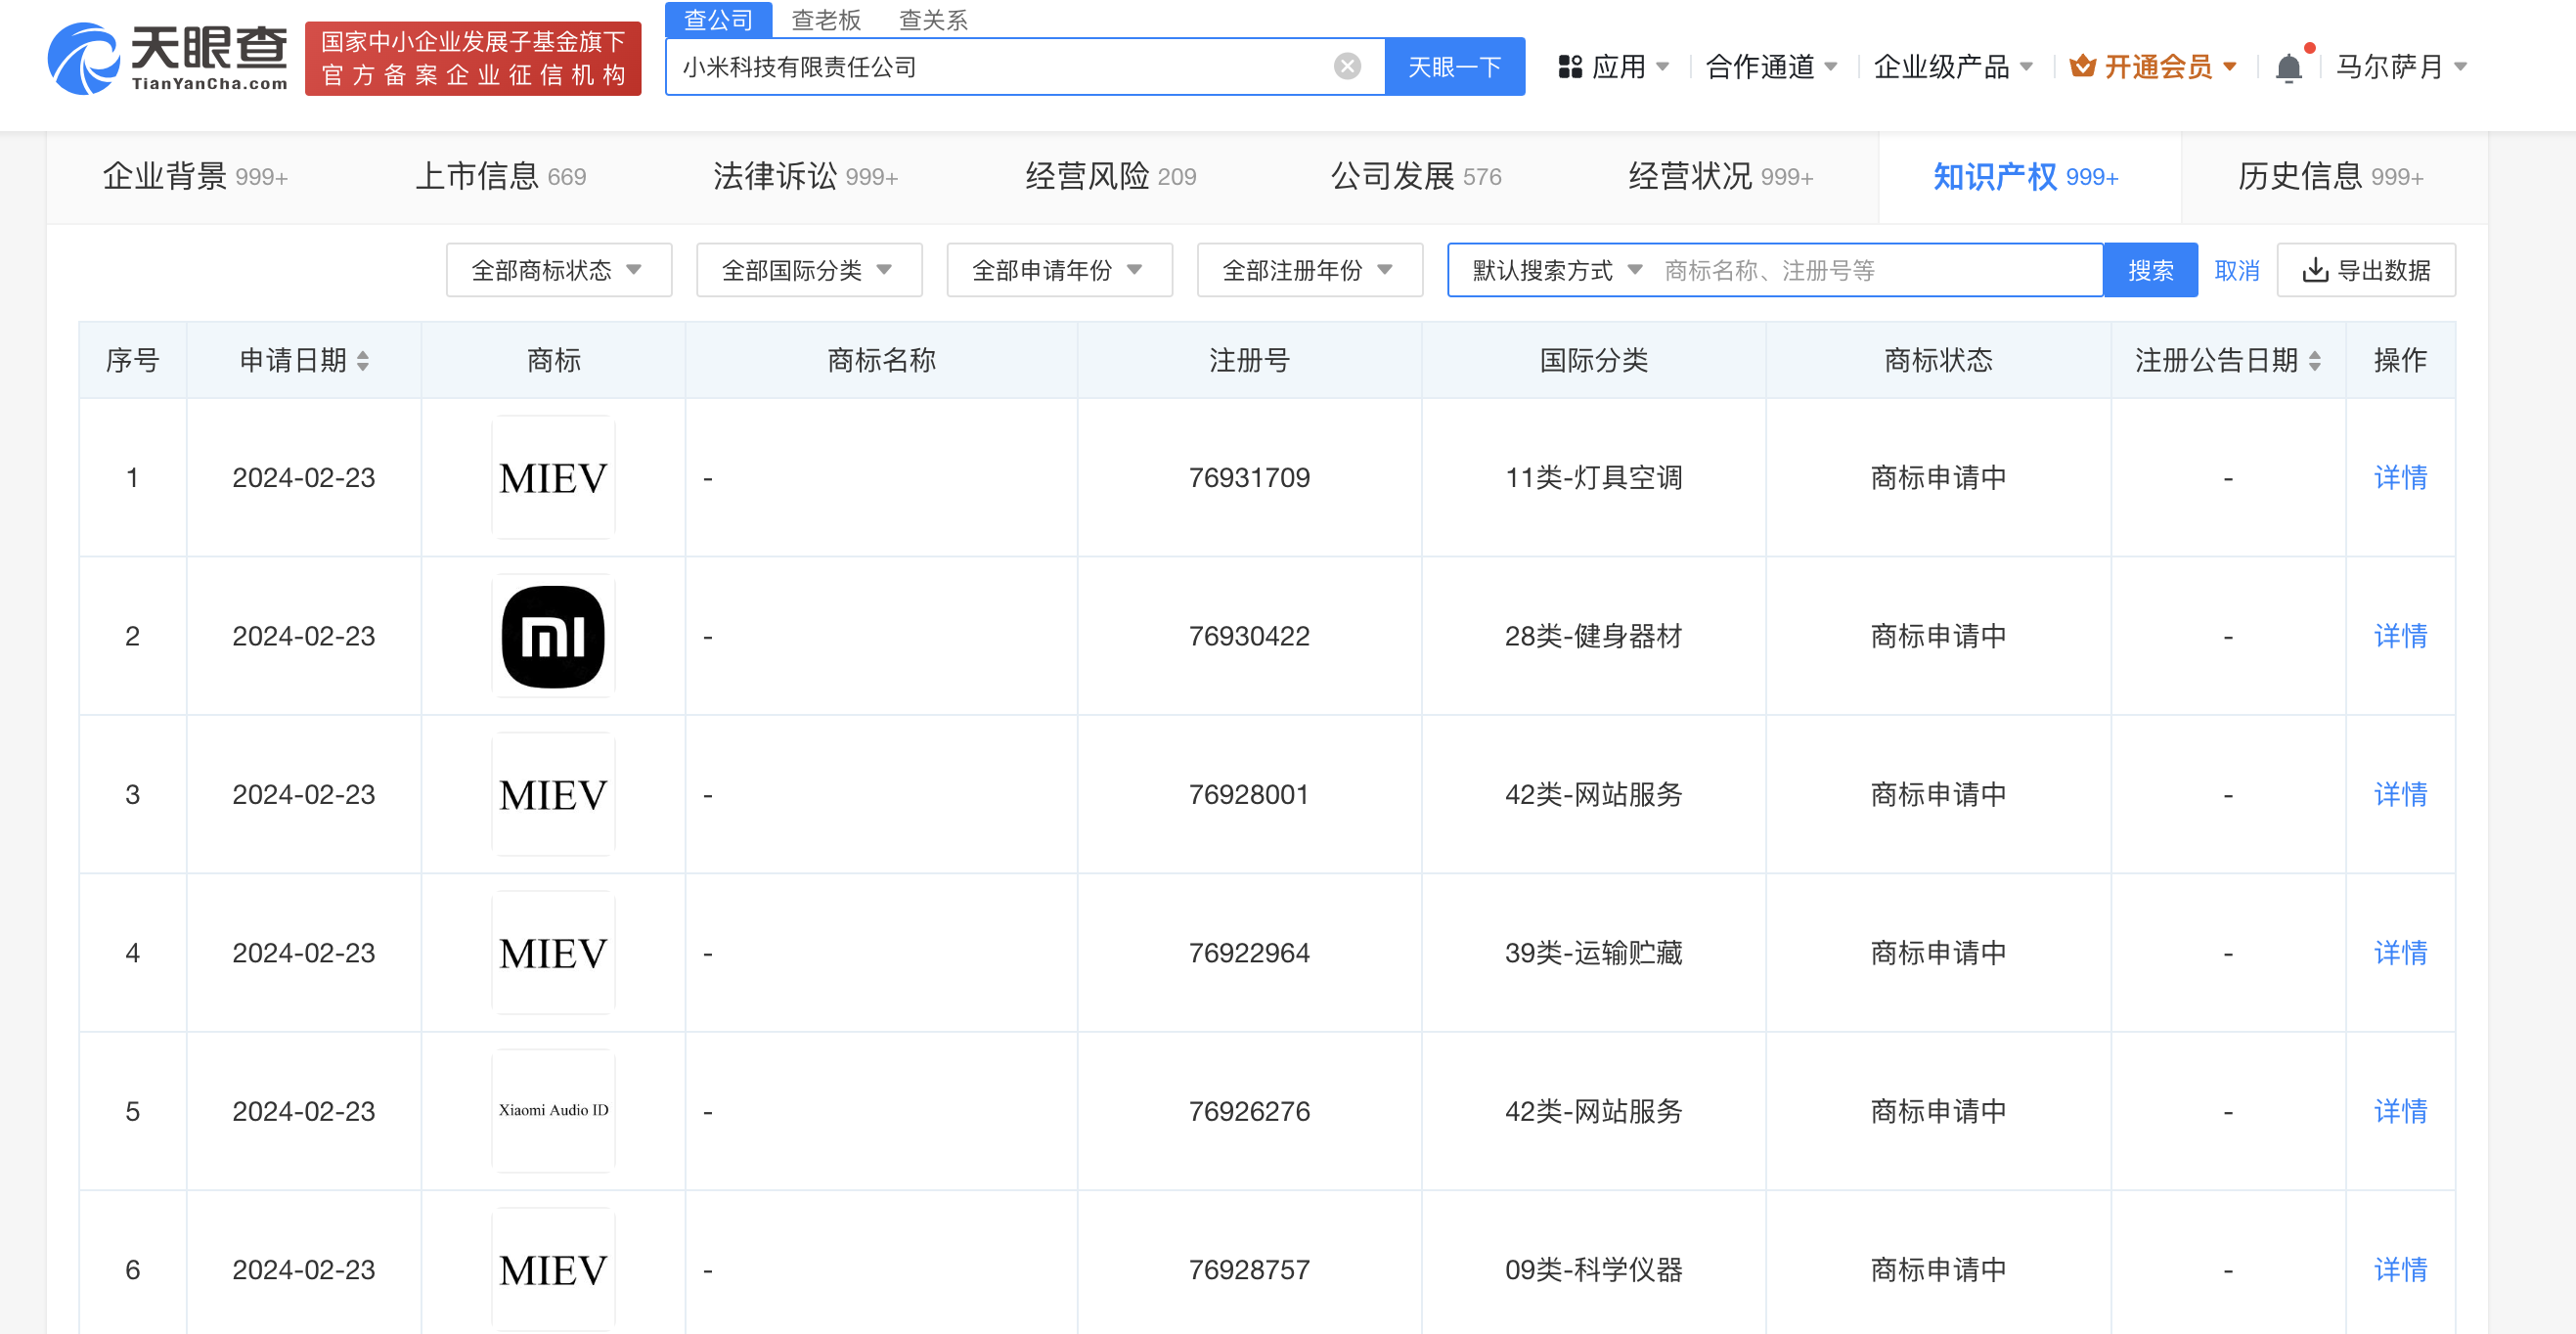2576x1334 pixels.
Task: Click the blue 搜索 button
Action: (2151, 270)
